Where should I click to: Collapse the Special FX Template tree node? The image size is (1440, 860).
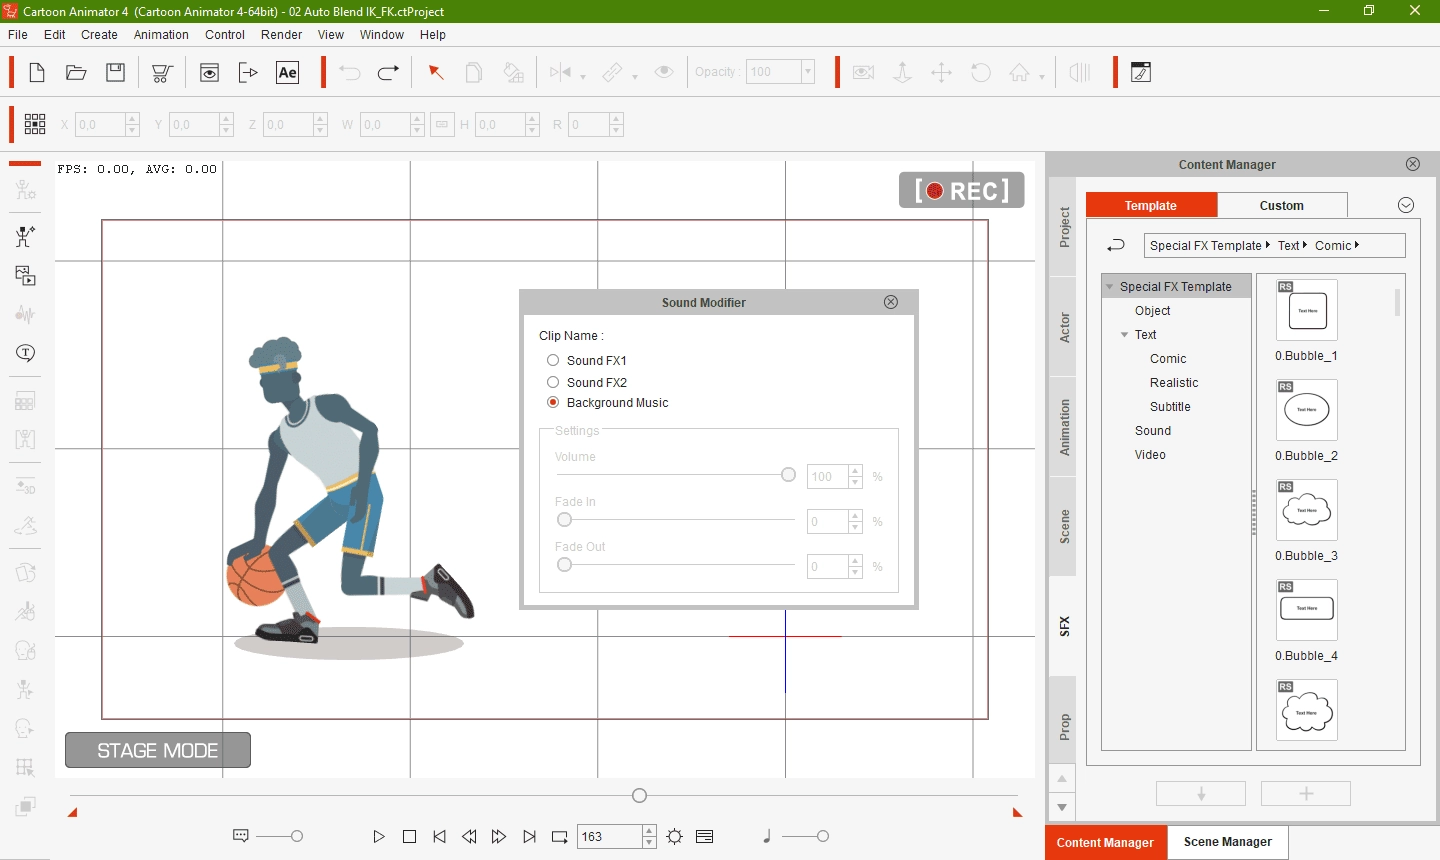pos(1110,287)
